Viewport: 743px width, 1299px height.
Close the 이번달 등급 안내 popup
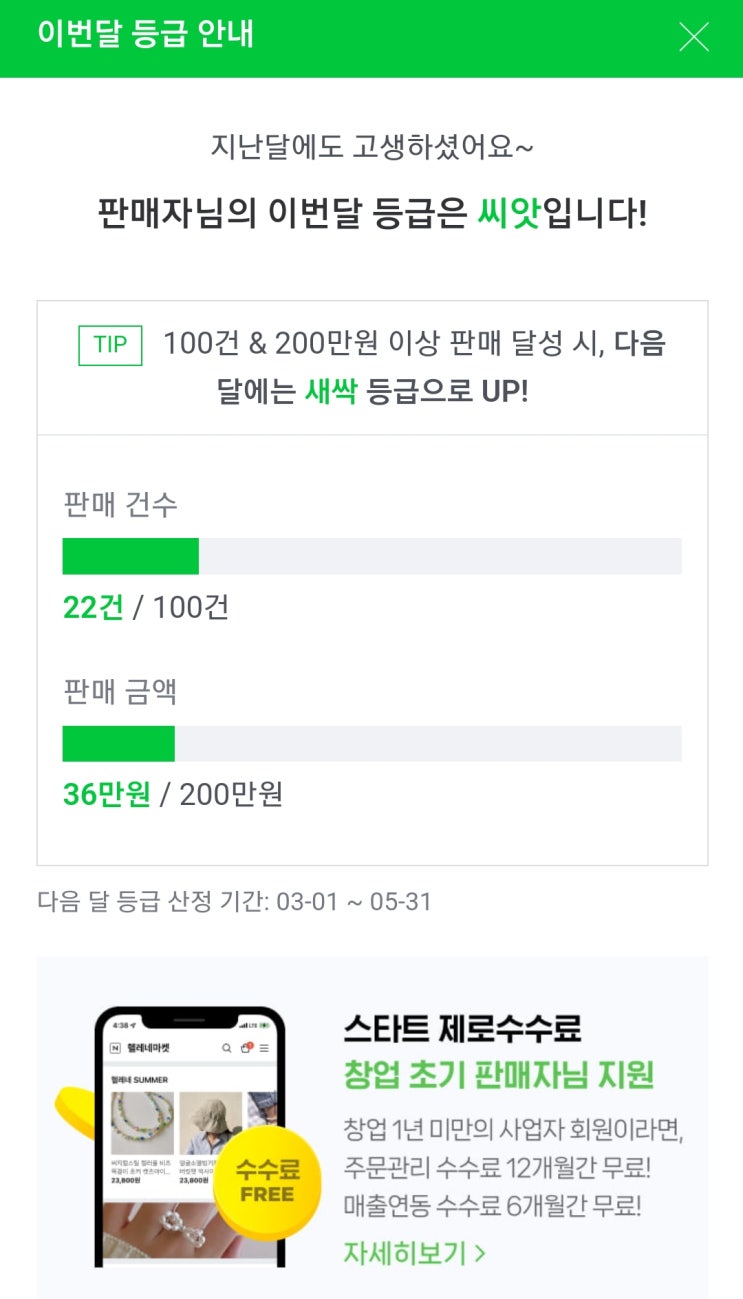point(693,37)
